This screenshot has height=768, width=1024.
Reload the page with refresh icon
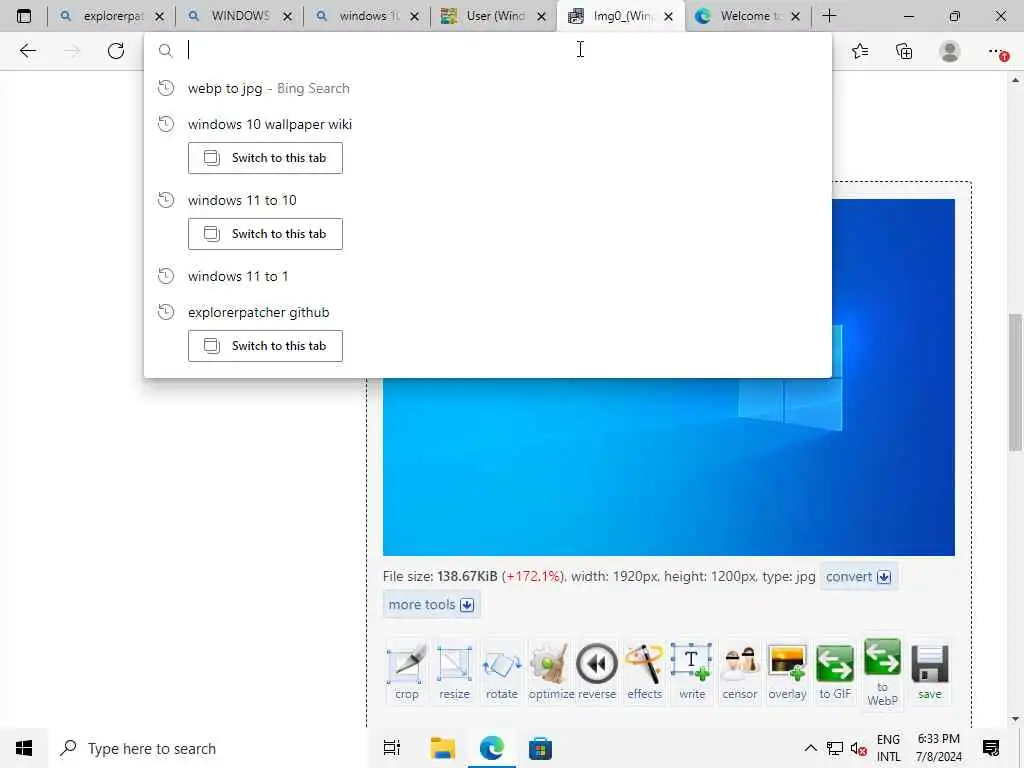point(116,51)
